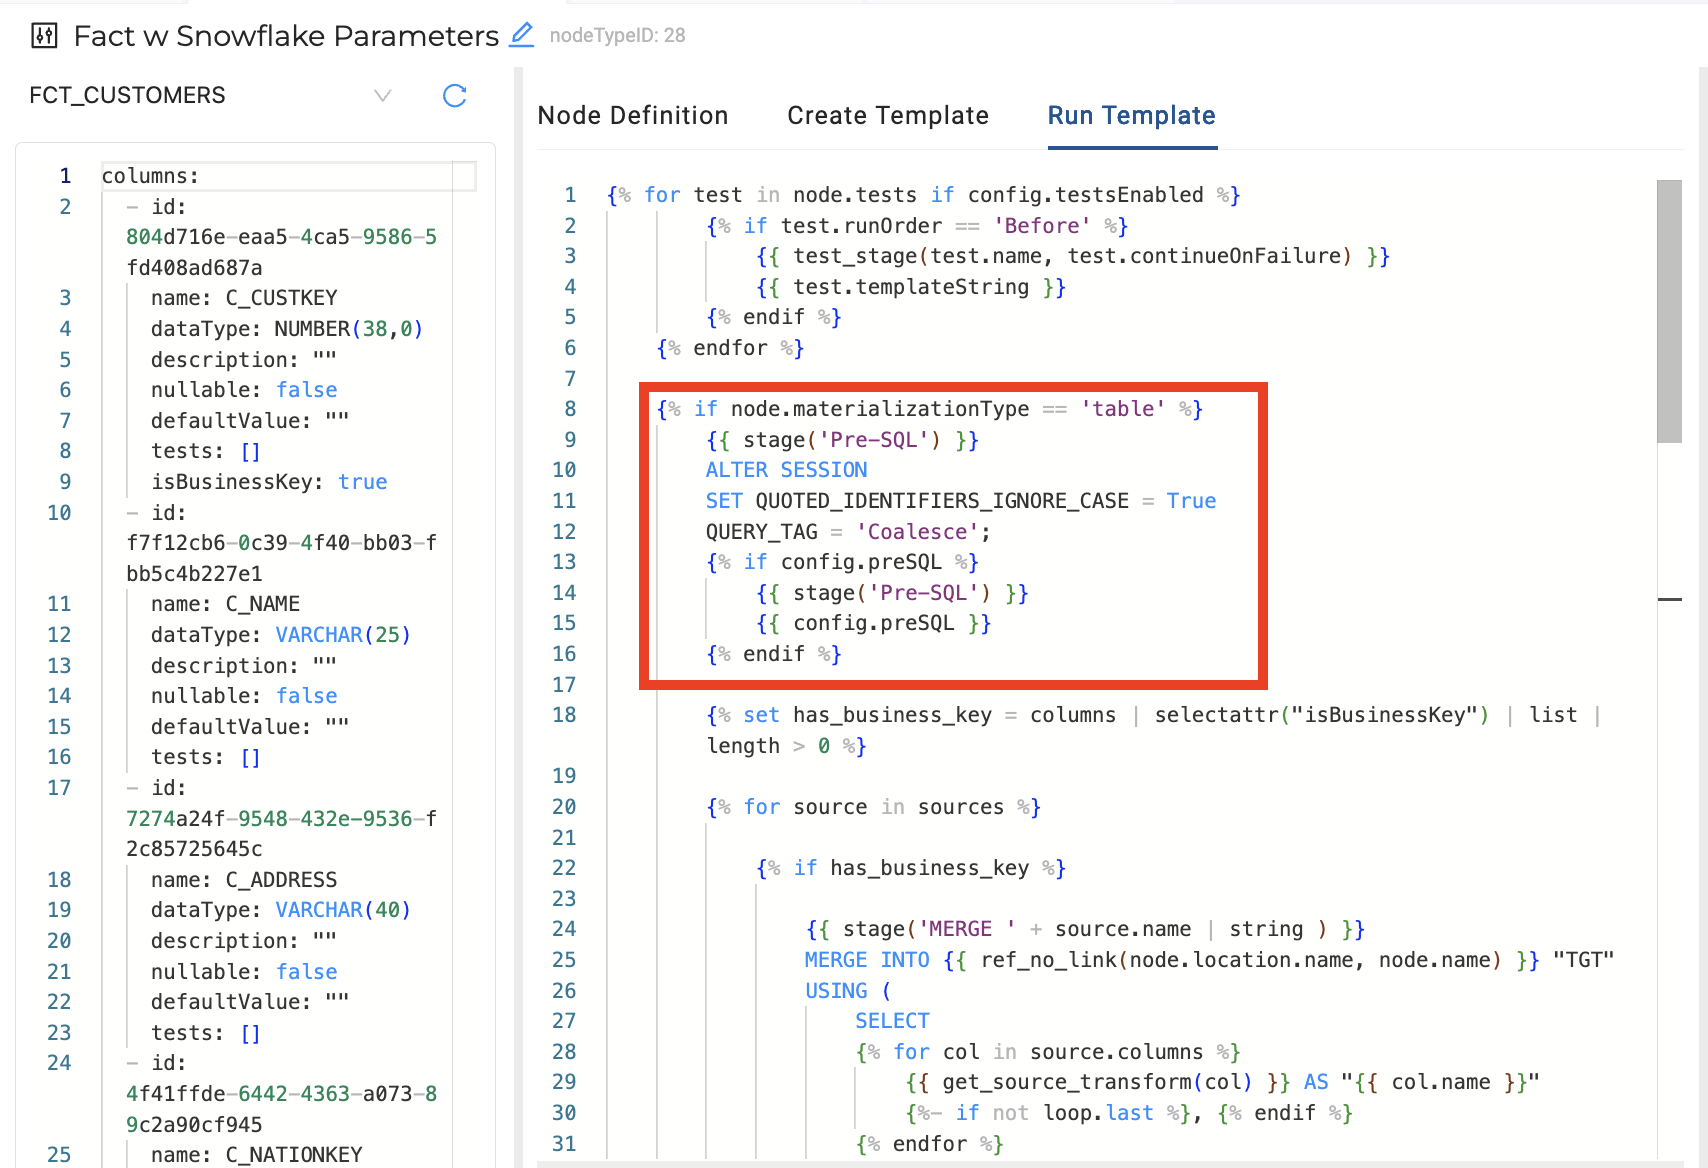Click the 'name: C_CUSTKEY' line
1708x1168 pixels.
point(244,298)
